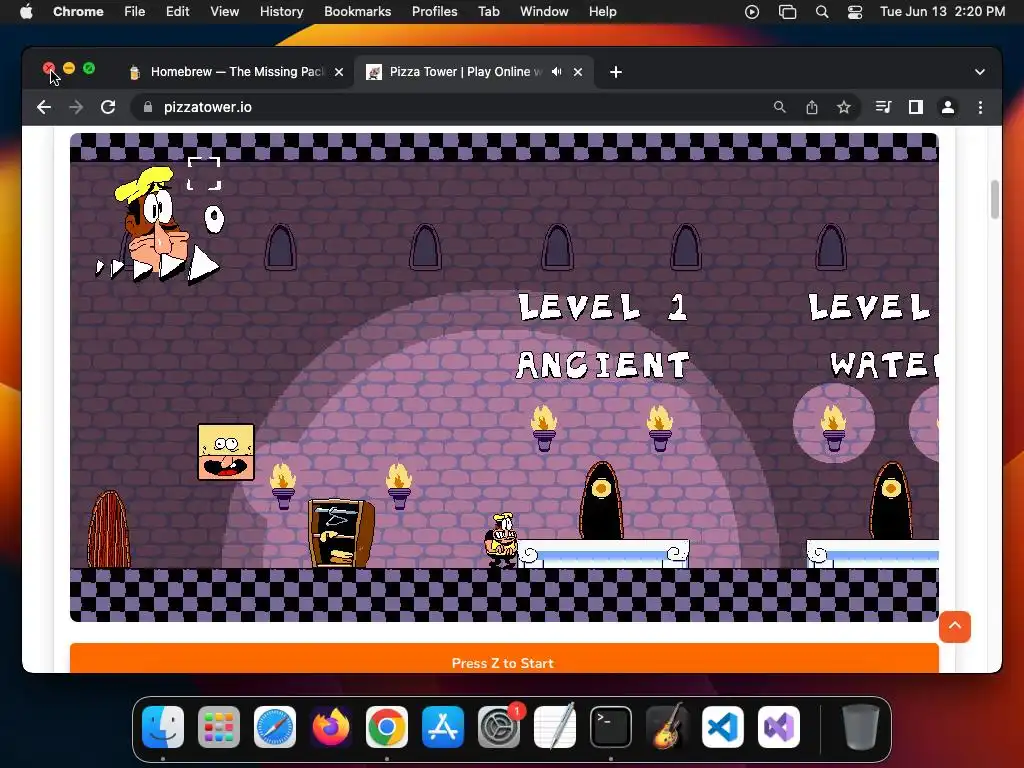Open the View menu
The width and height of the screenshot is (1024, 768).
point(224,11)
